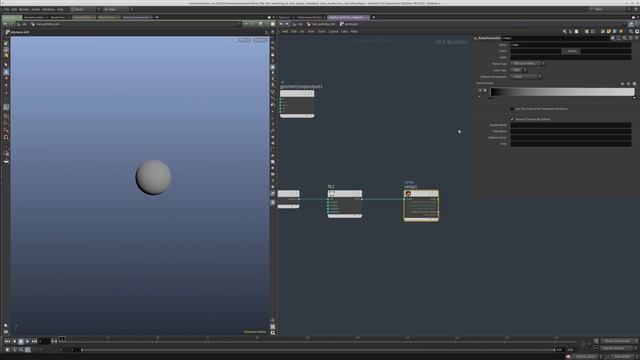
Task: Open the File menu
Action: point(6,9)
